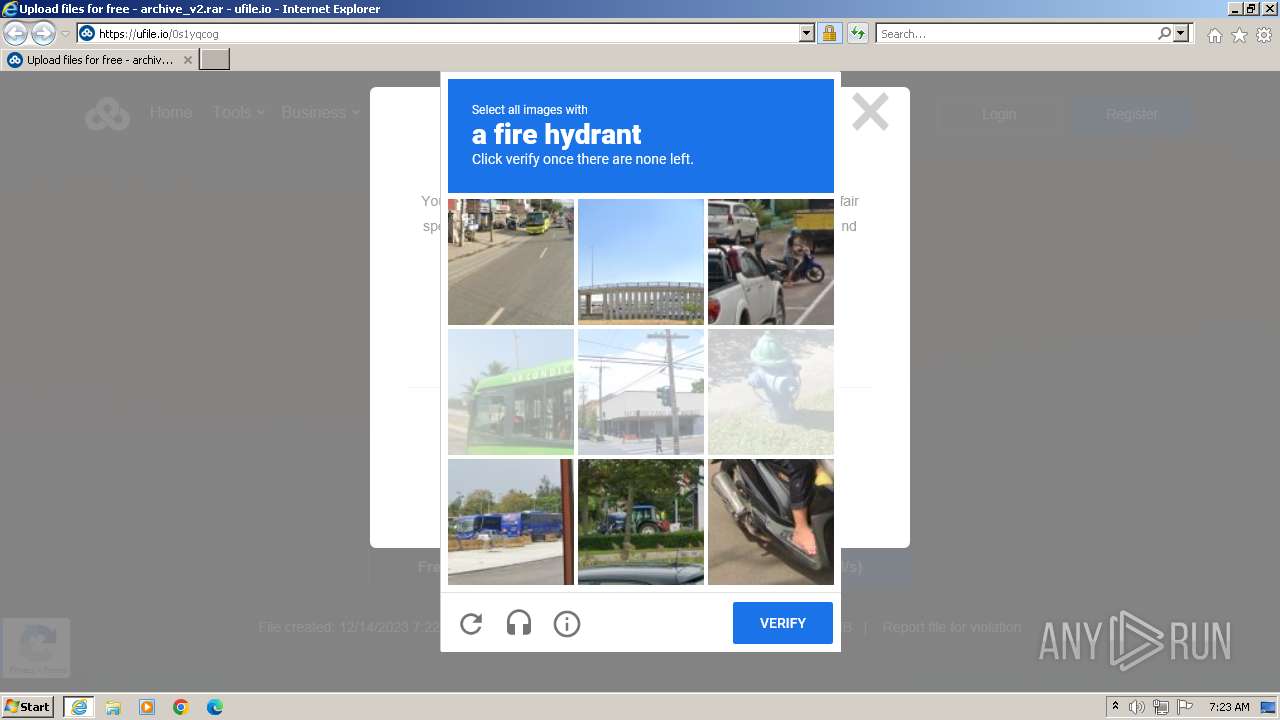Open File Explorer from the taskbar

(x=113, y=707)
